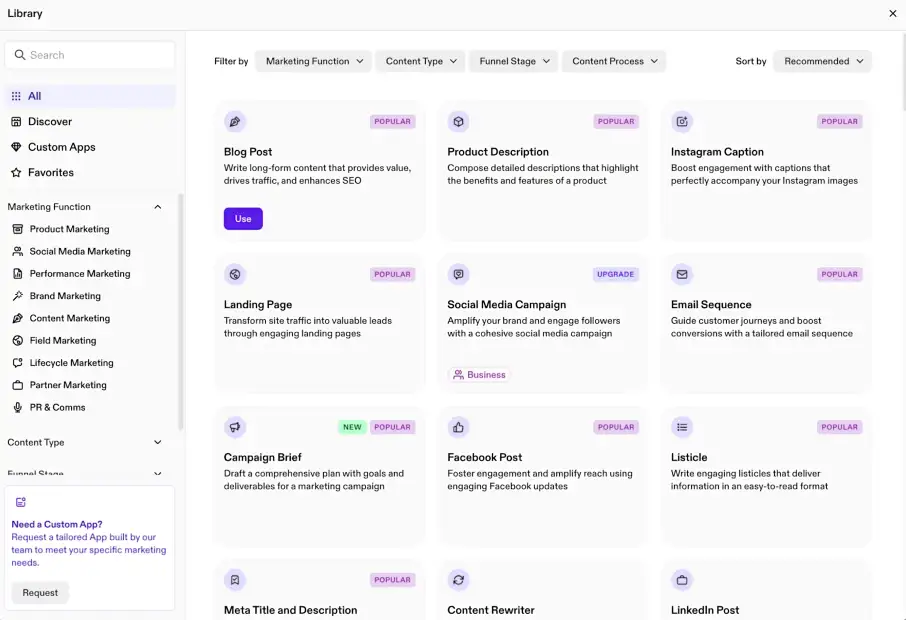Open the Campaign Brief card title
The height and width of the screenshot is (620, 906).
click(262, 457)
